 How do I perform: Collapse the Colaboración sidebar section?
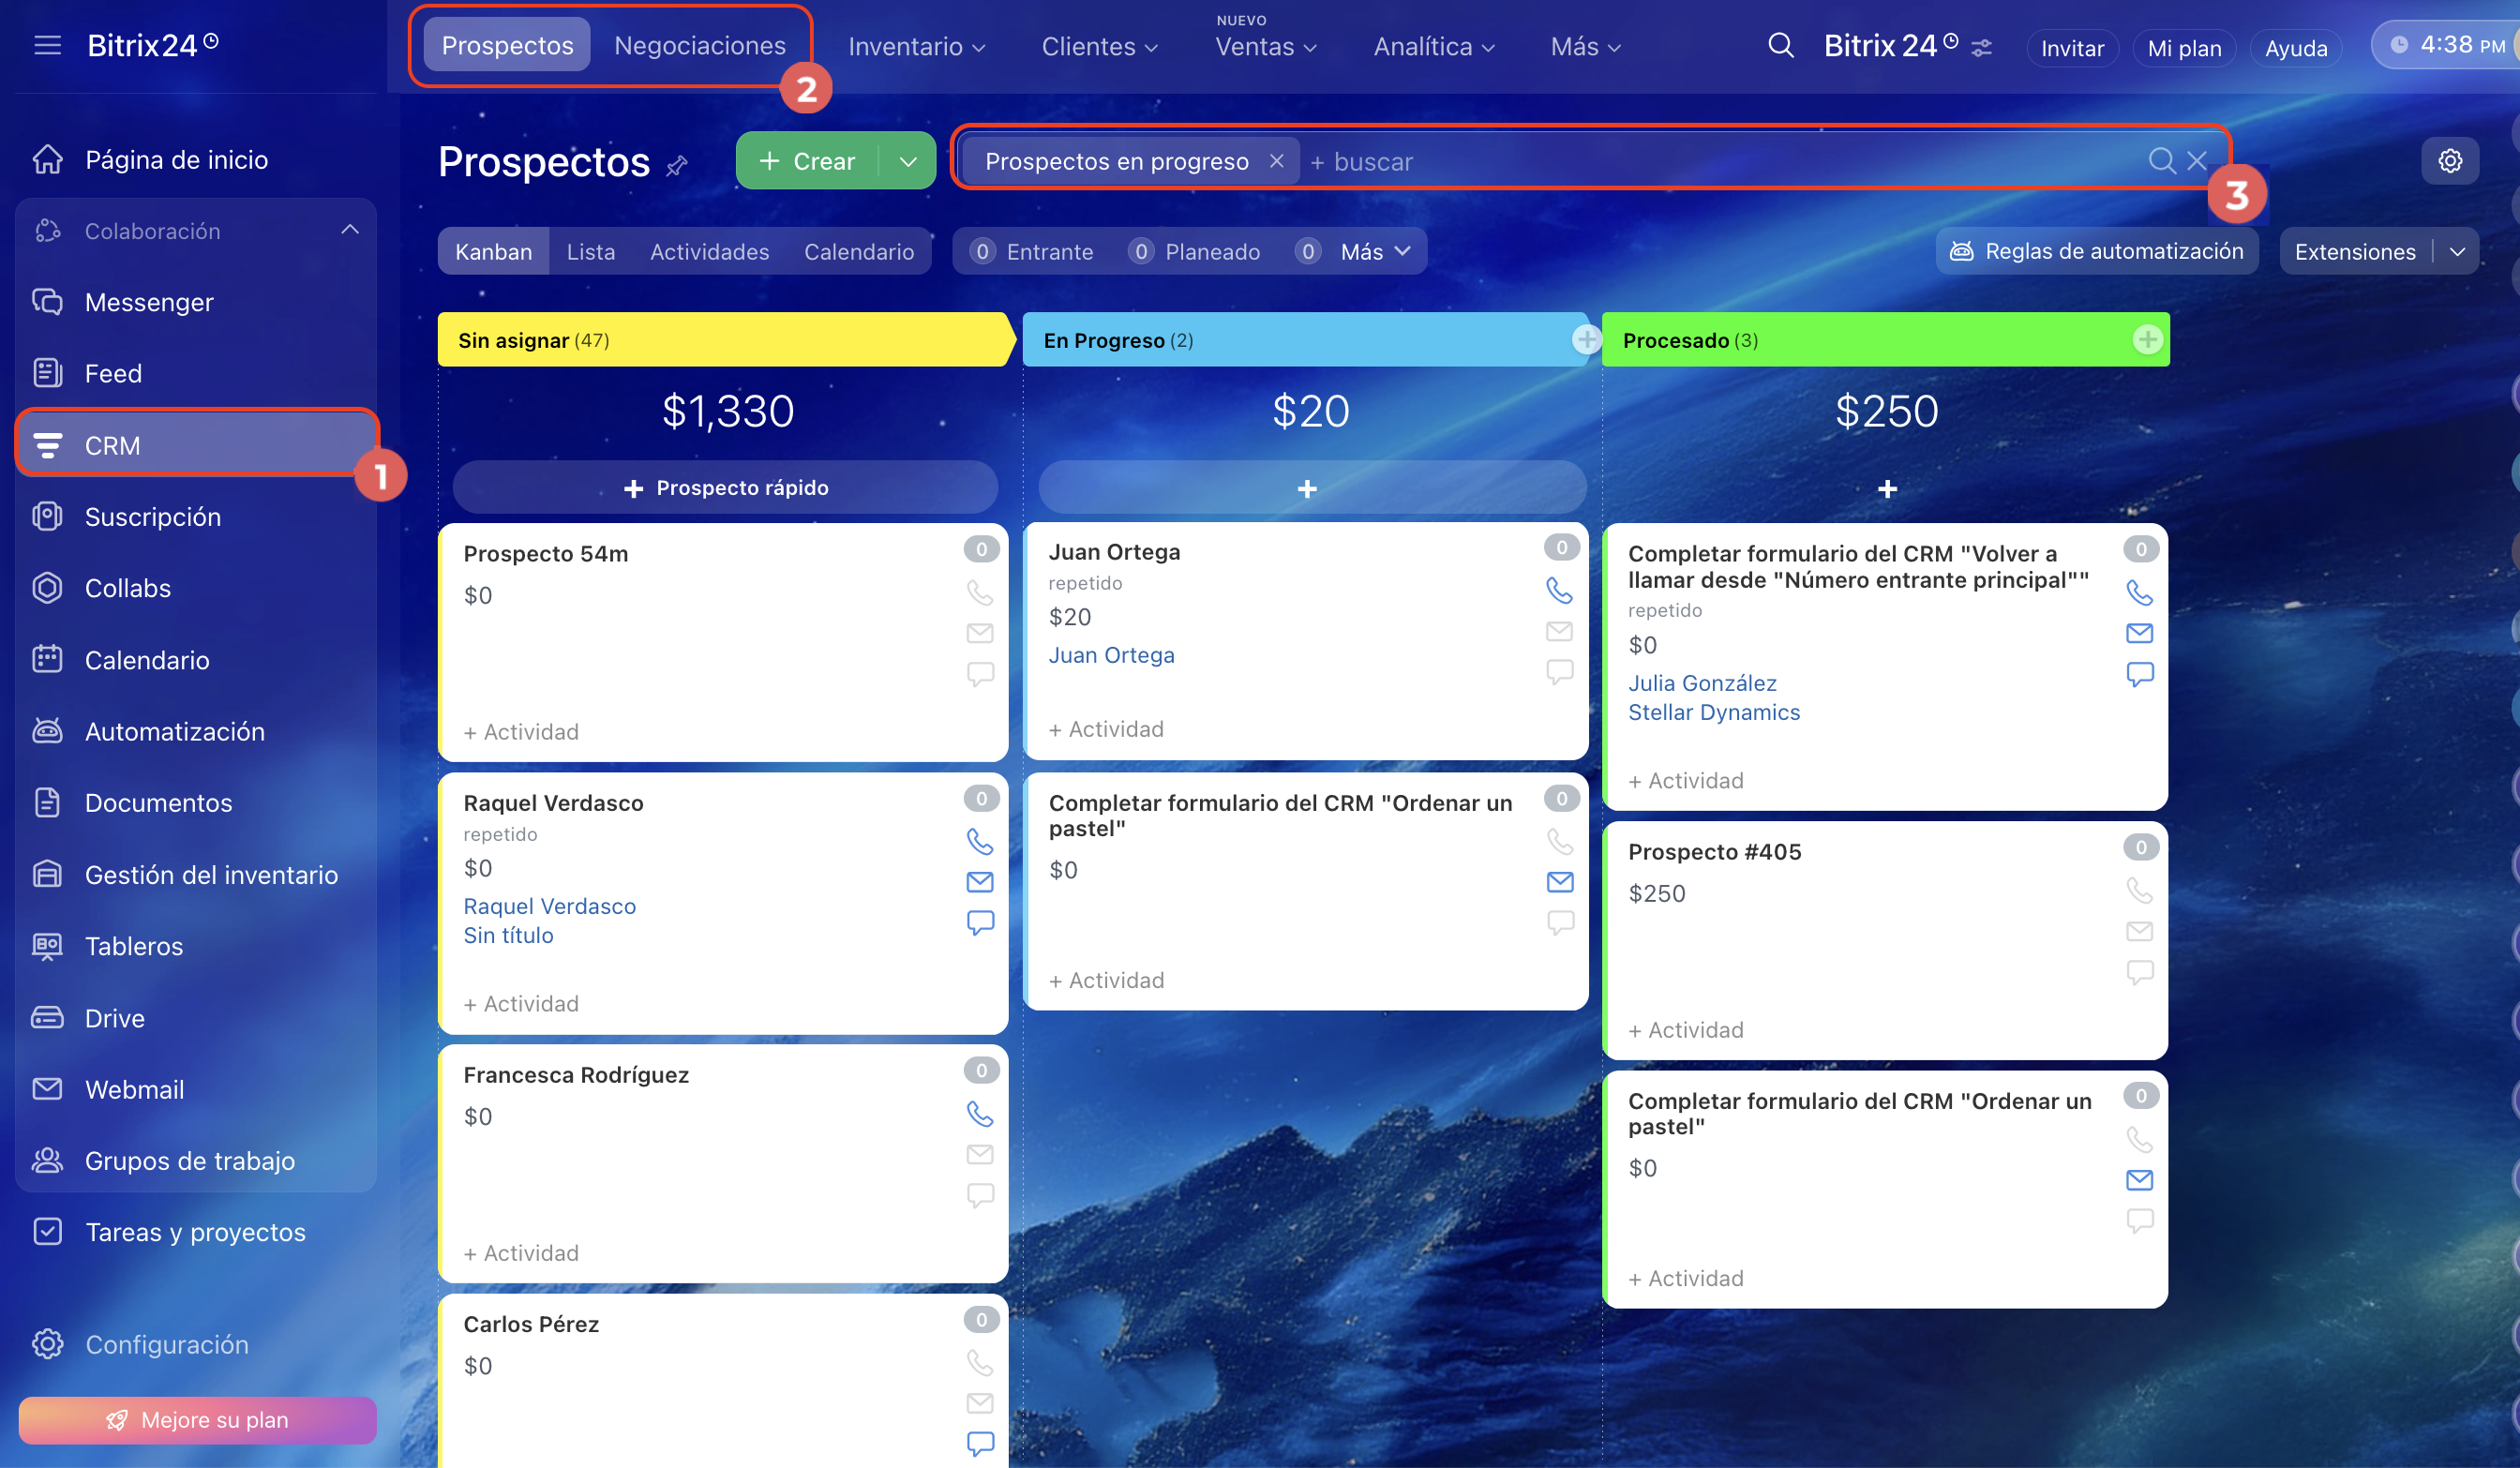coord(349,230)
